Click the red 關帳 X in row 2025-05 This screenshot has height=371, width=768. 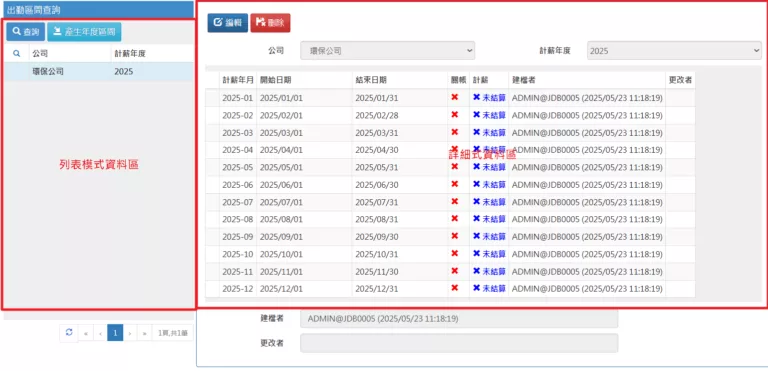pyautogui.click(x=455, y=166)
